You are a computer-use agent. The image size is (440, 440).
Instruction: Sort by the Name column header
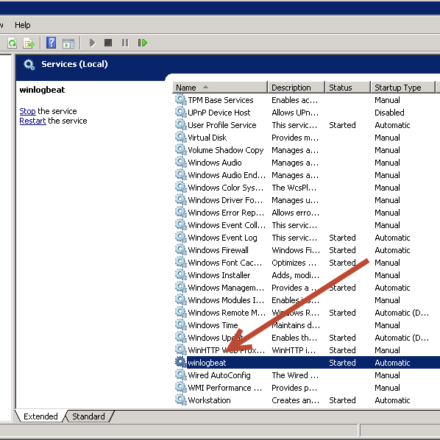click(x=220, y=88)
